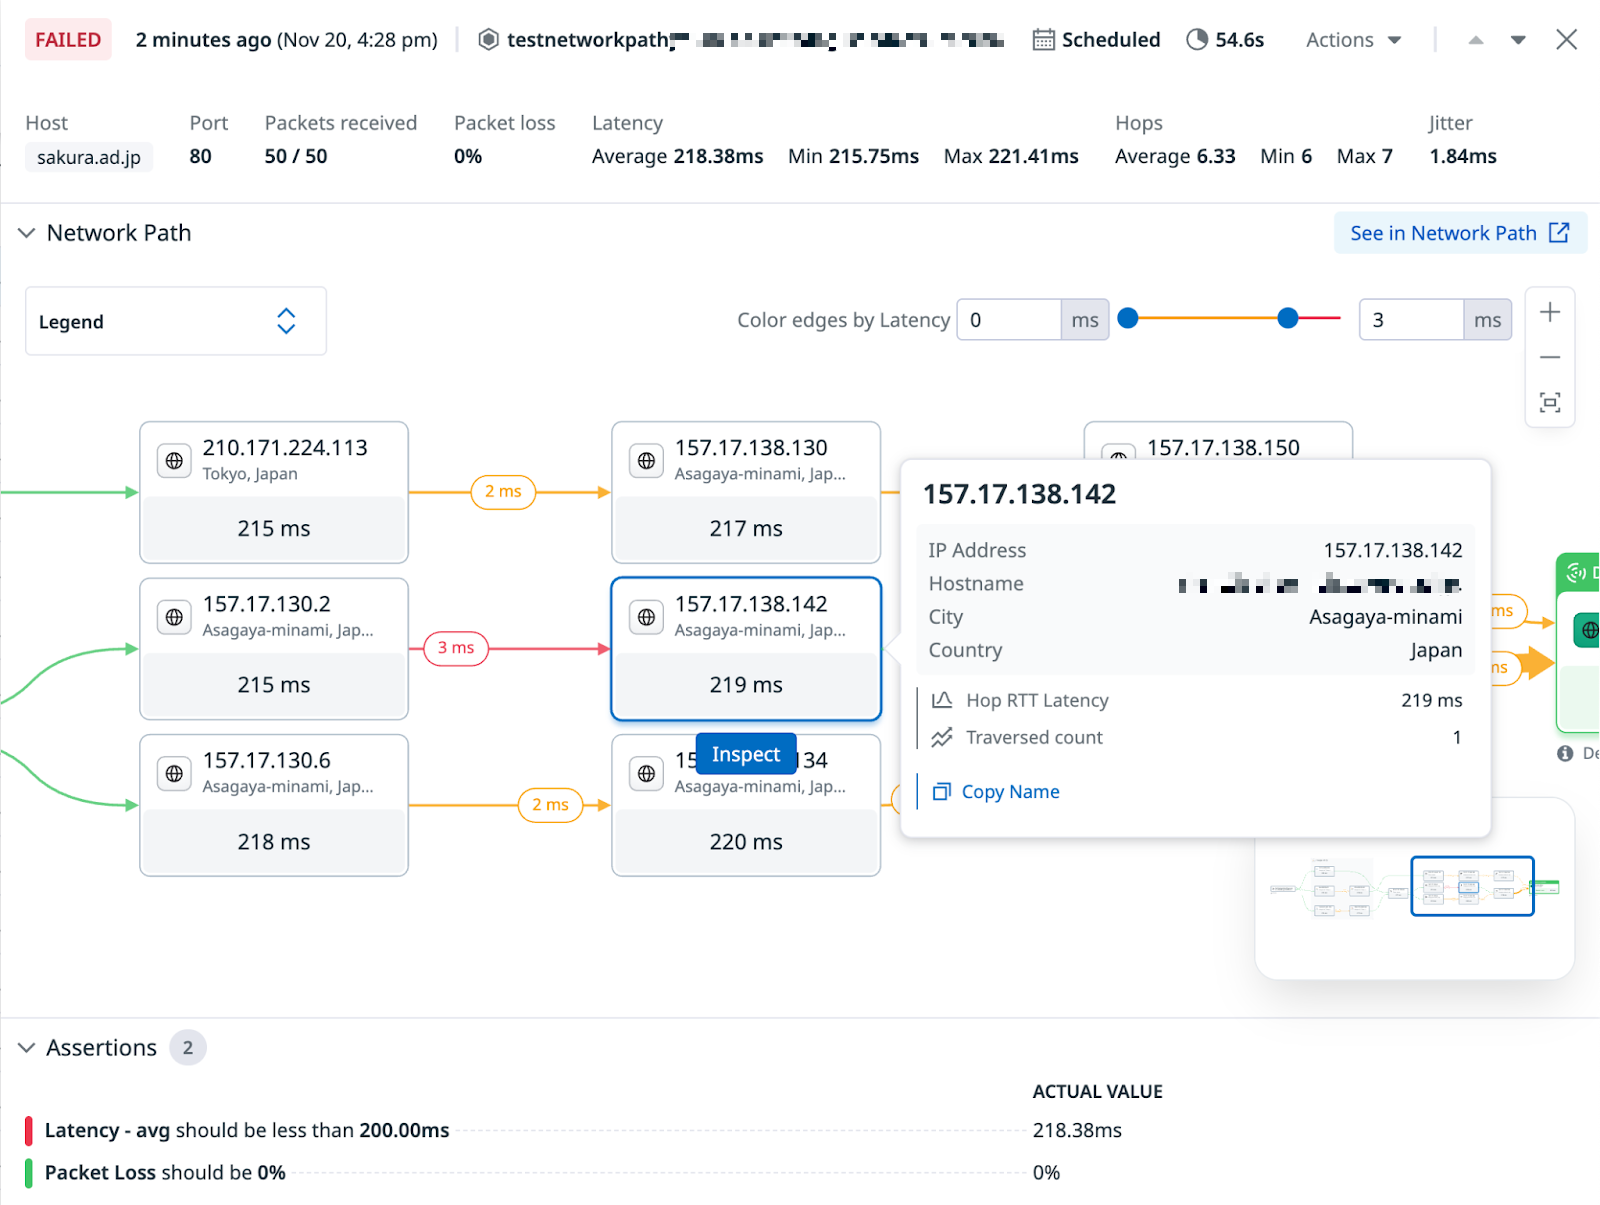Click the right latency slider handle

1288,318
